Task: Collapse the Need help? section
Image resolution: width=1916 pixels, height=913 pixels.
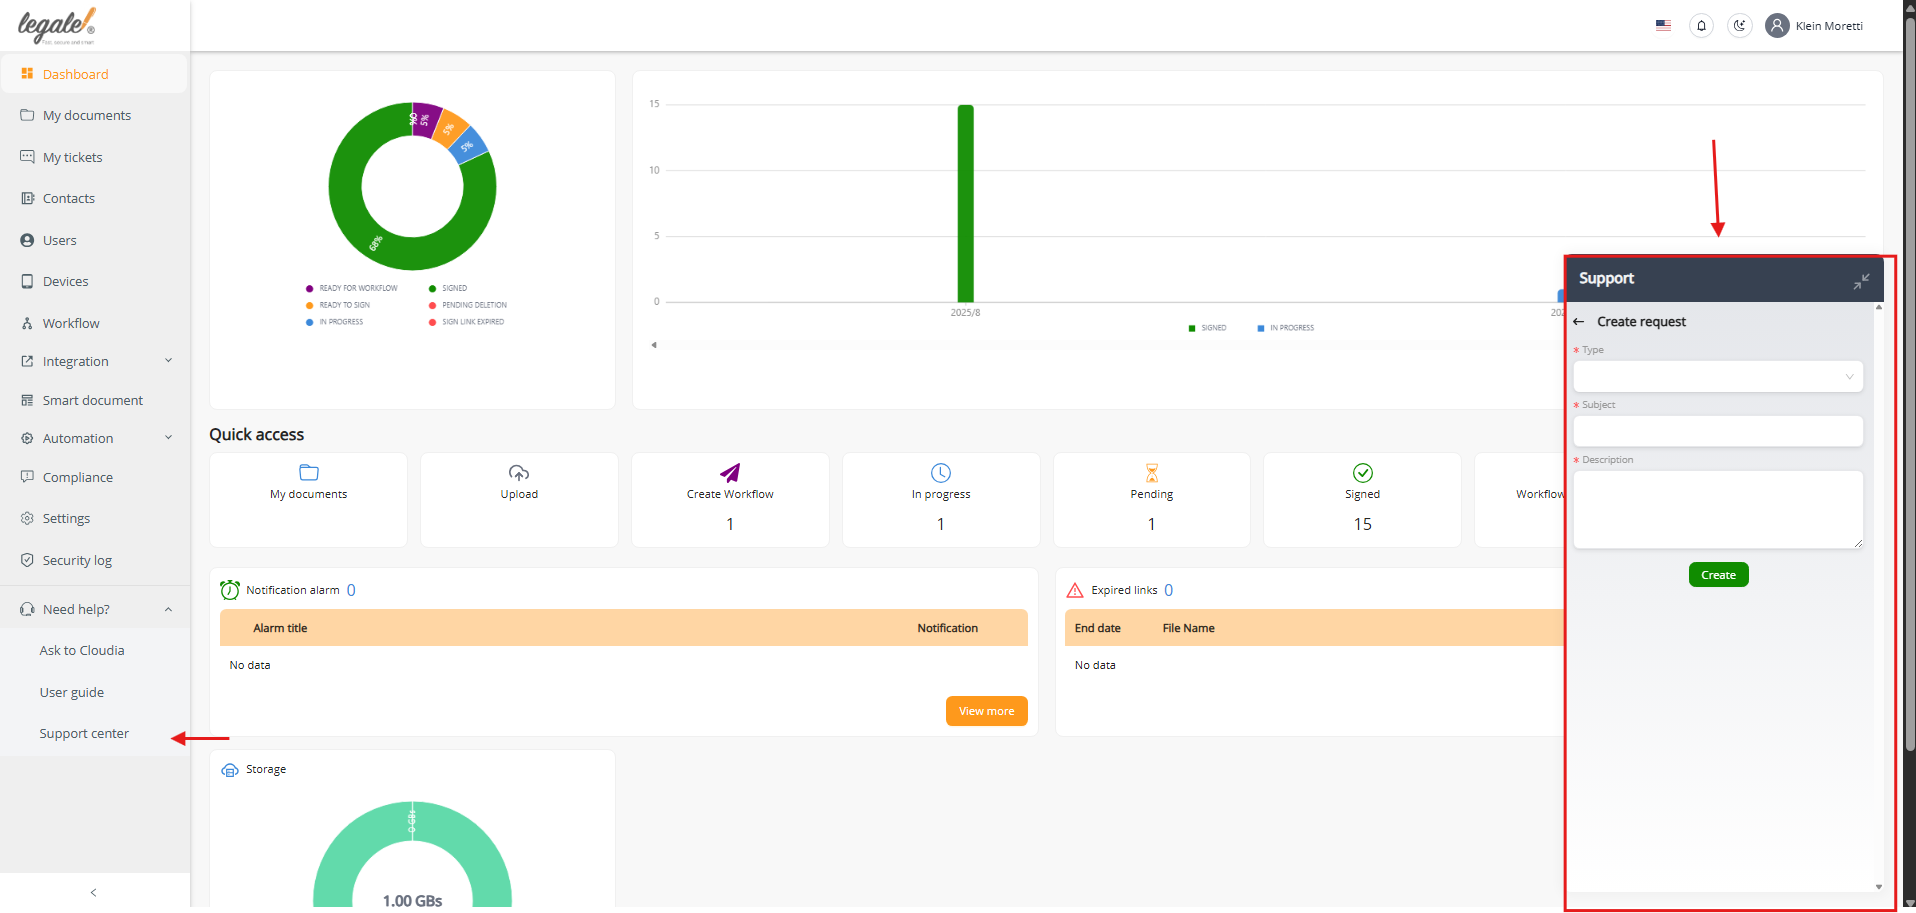Action: coord(168,610)
